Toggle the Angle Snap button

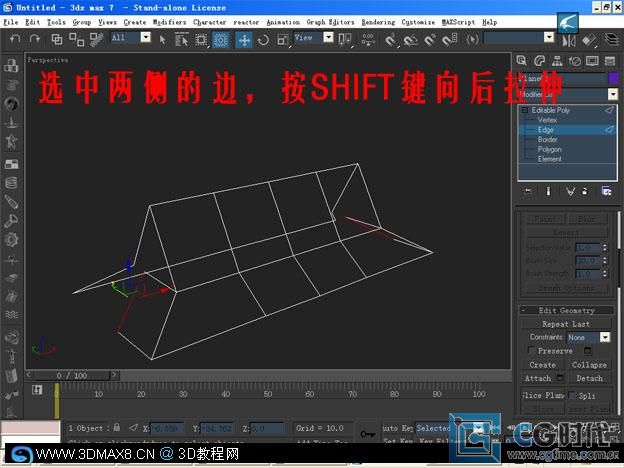pyautogui.click(x=410, y=40)
